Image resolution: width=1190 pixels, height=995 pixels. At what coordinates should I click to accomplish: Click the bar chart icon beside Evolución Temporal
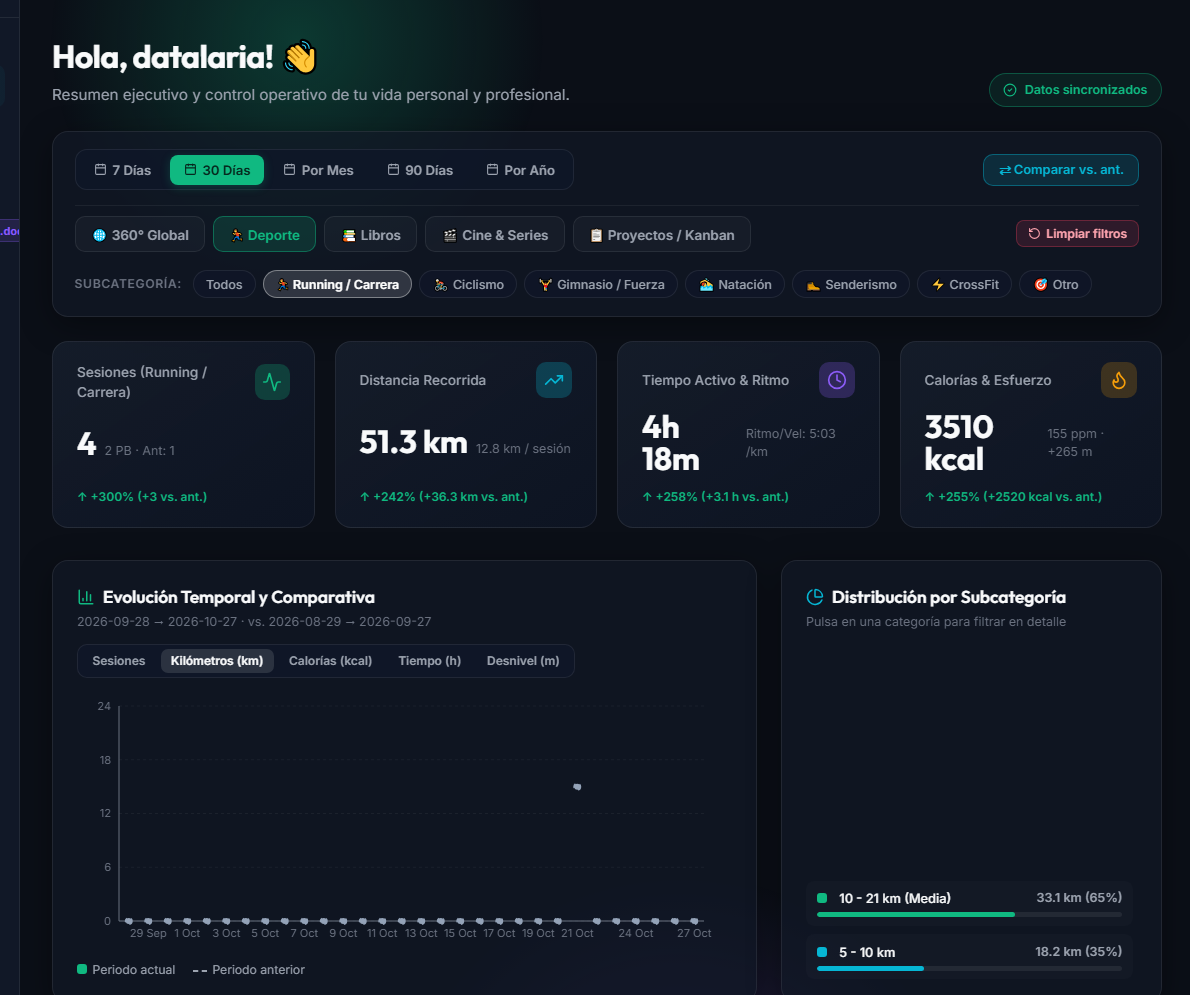(x=86, y=597)
